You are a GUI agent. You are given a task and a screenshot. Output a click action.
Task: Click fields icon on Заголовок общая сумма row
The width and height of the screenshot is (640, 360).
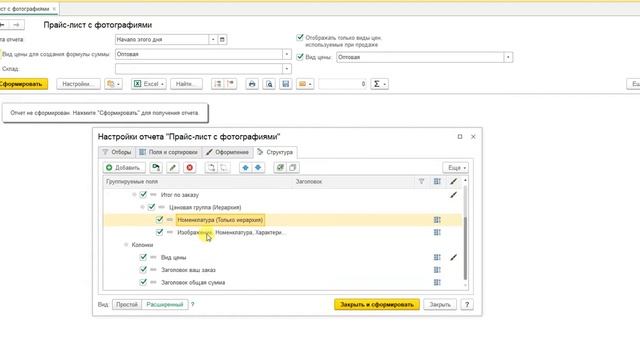437,282
